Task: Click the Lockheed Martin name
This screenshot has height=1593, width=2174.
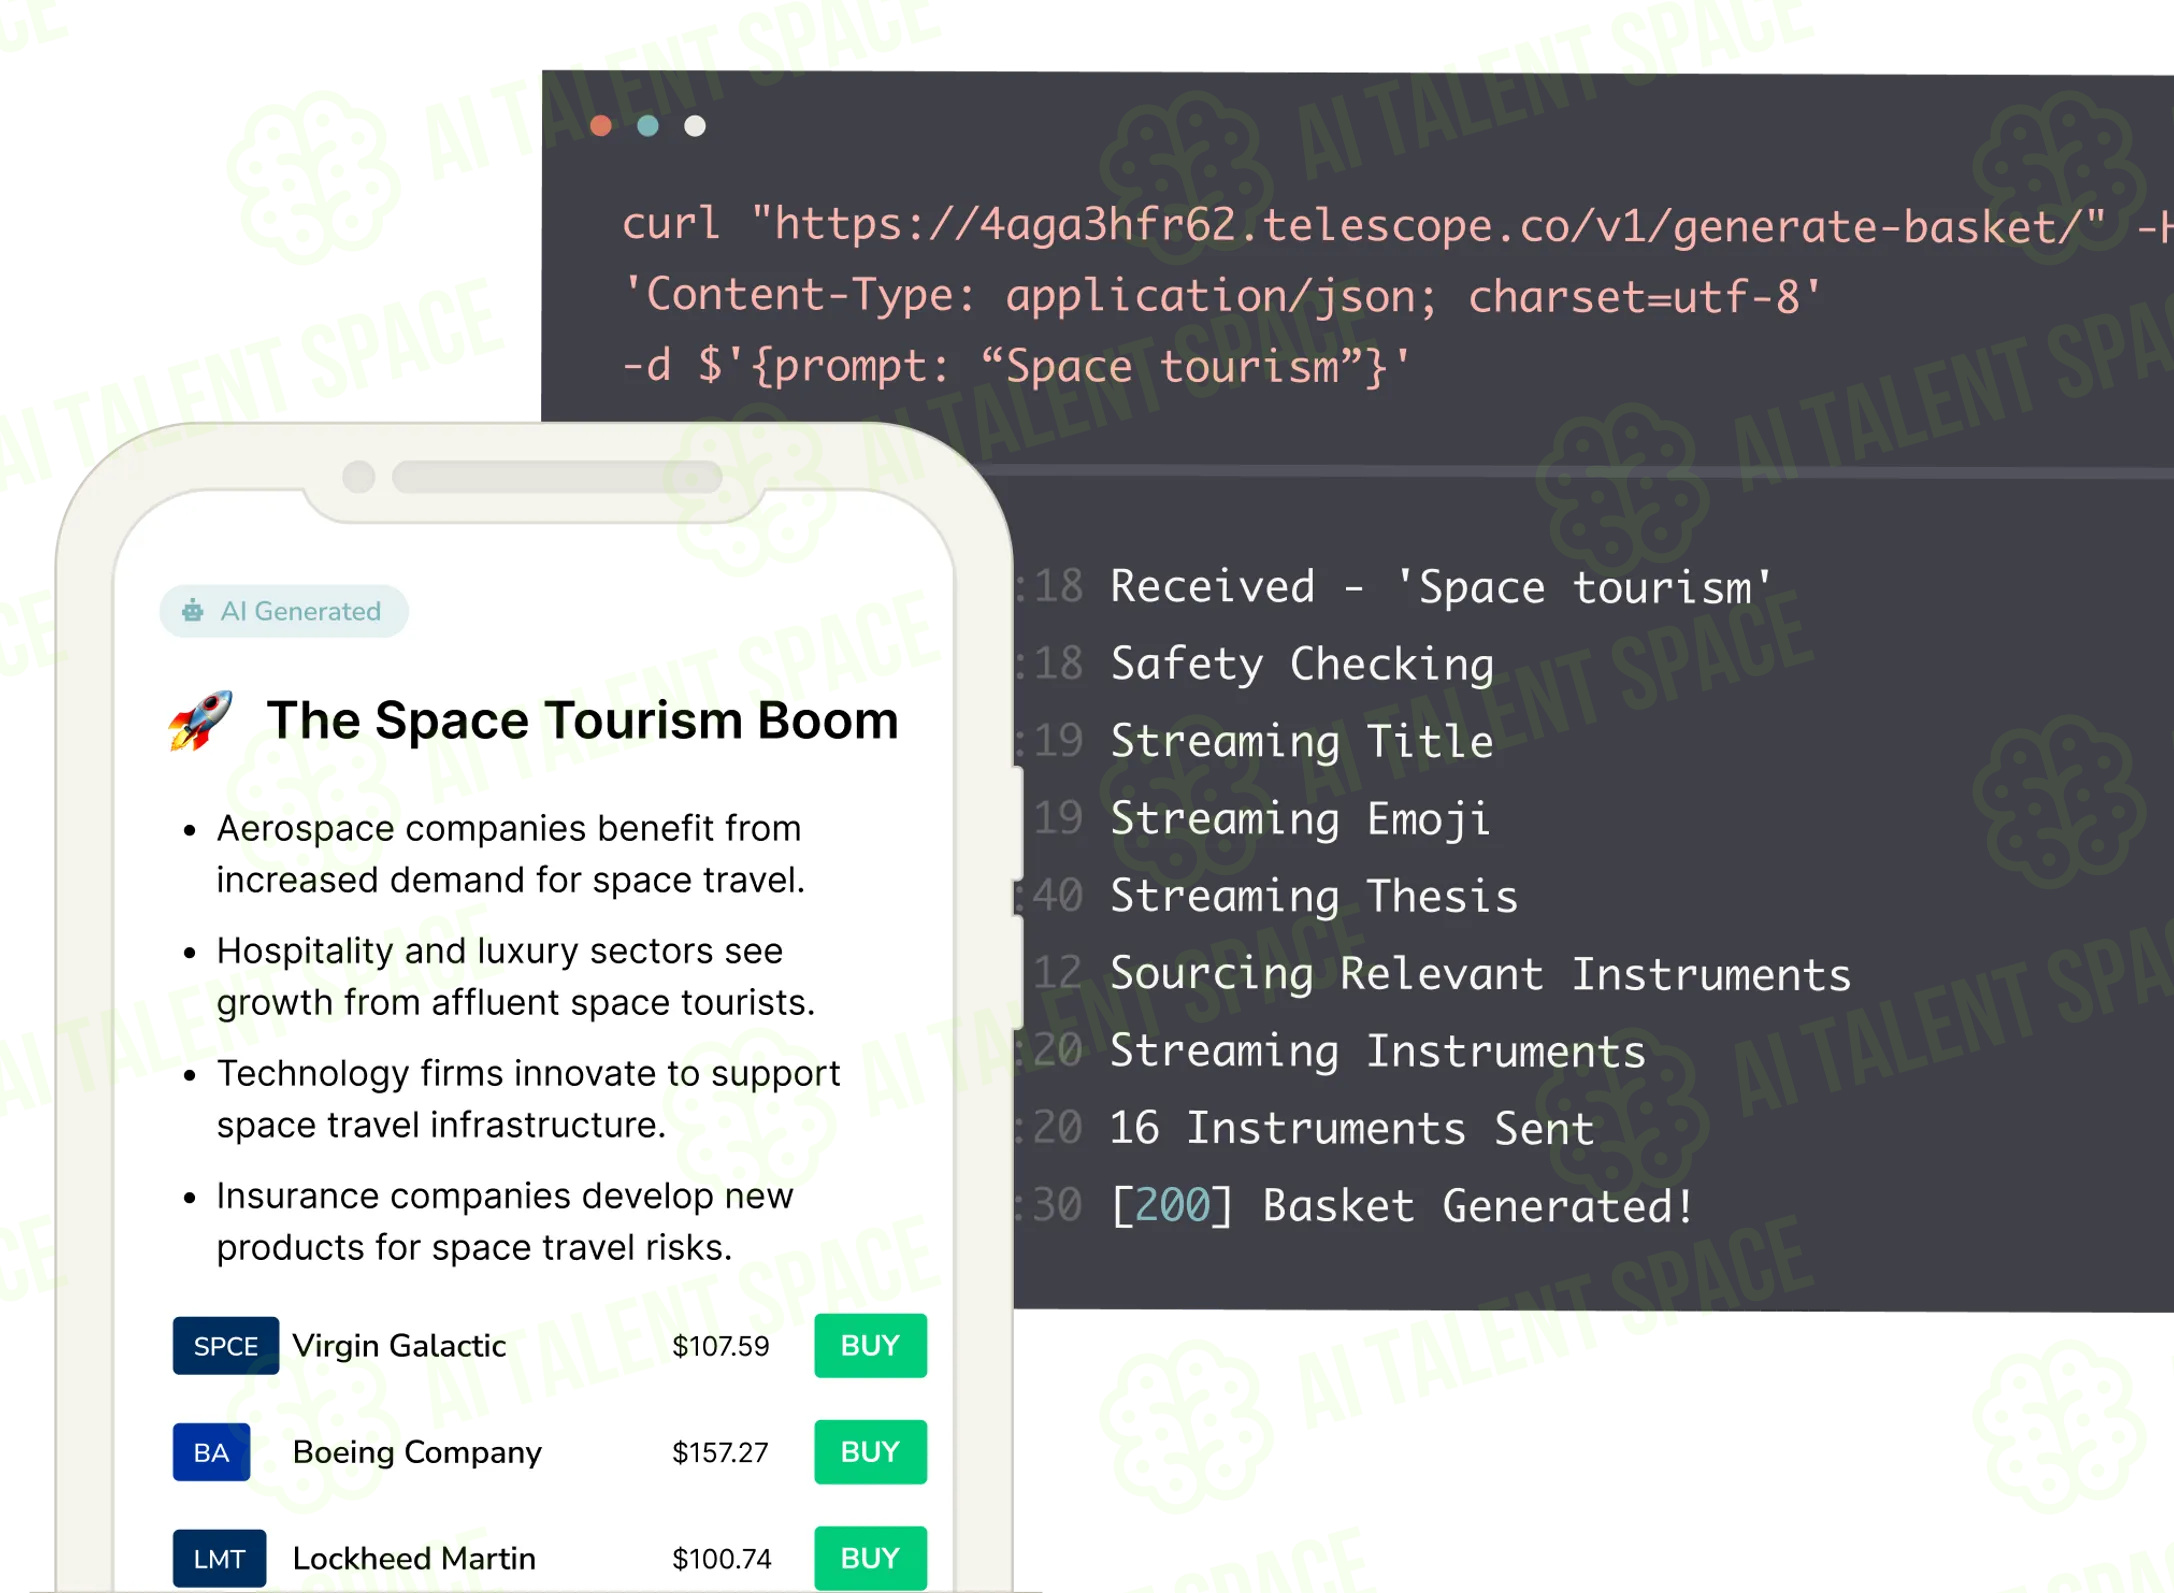Action: click(414, 1558)
